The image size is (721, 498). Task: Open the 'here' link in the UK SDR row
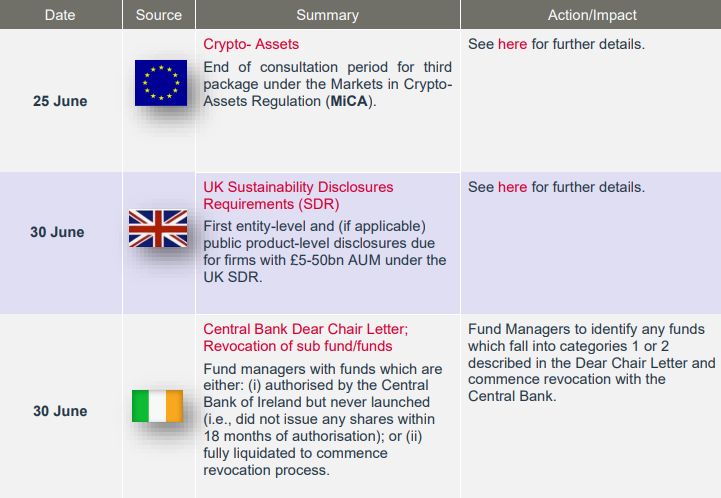(512, 187)
